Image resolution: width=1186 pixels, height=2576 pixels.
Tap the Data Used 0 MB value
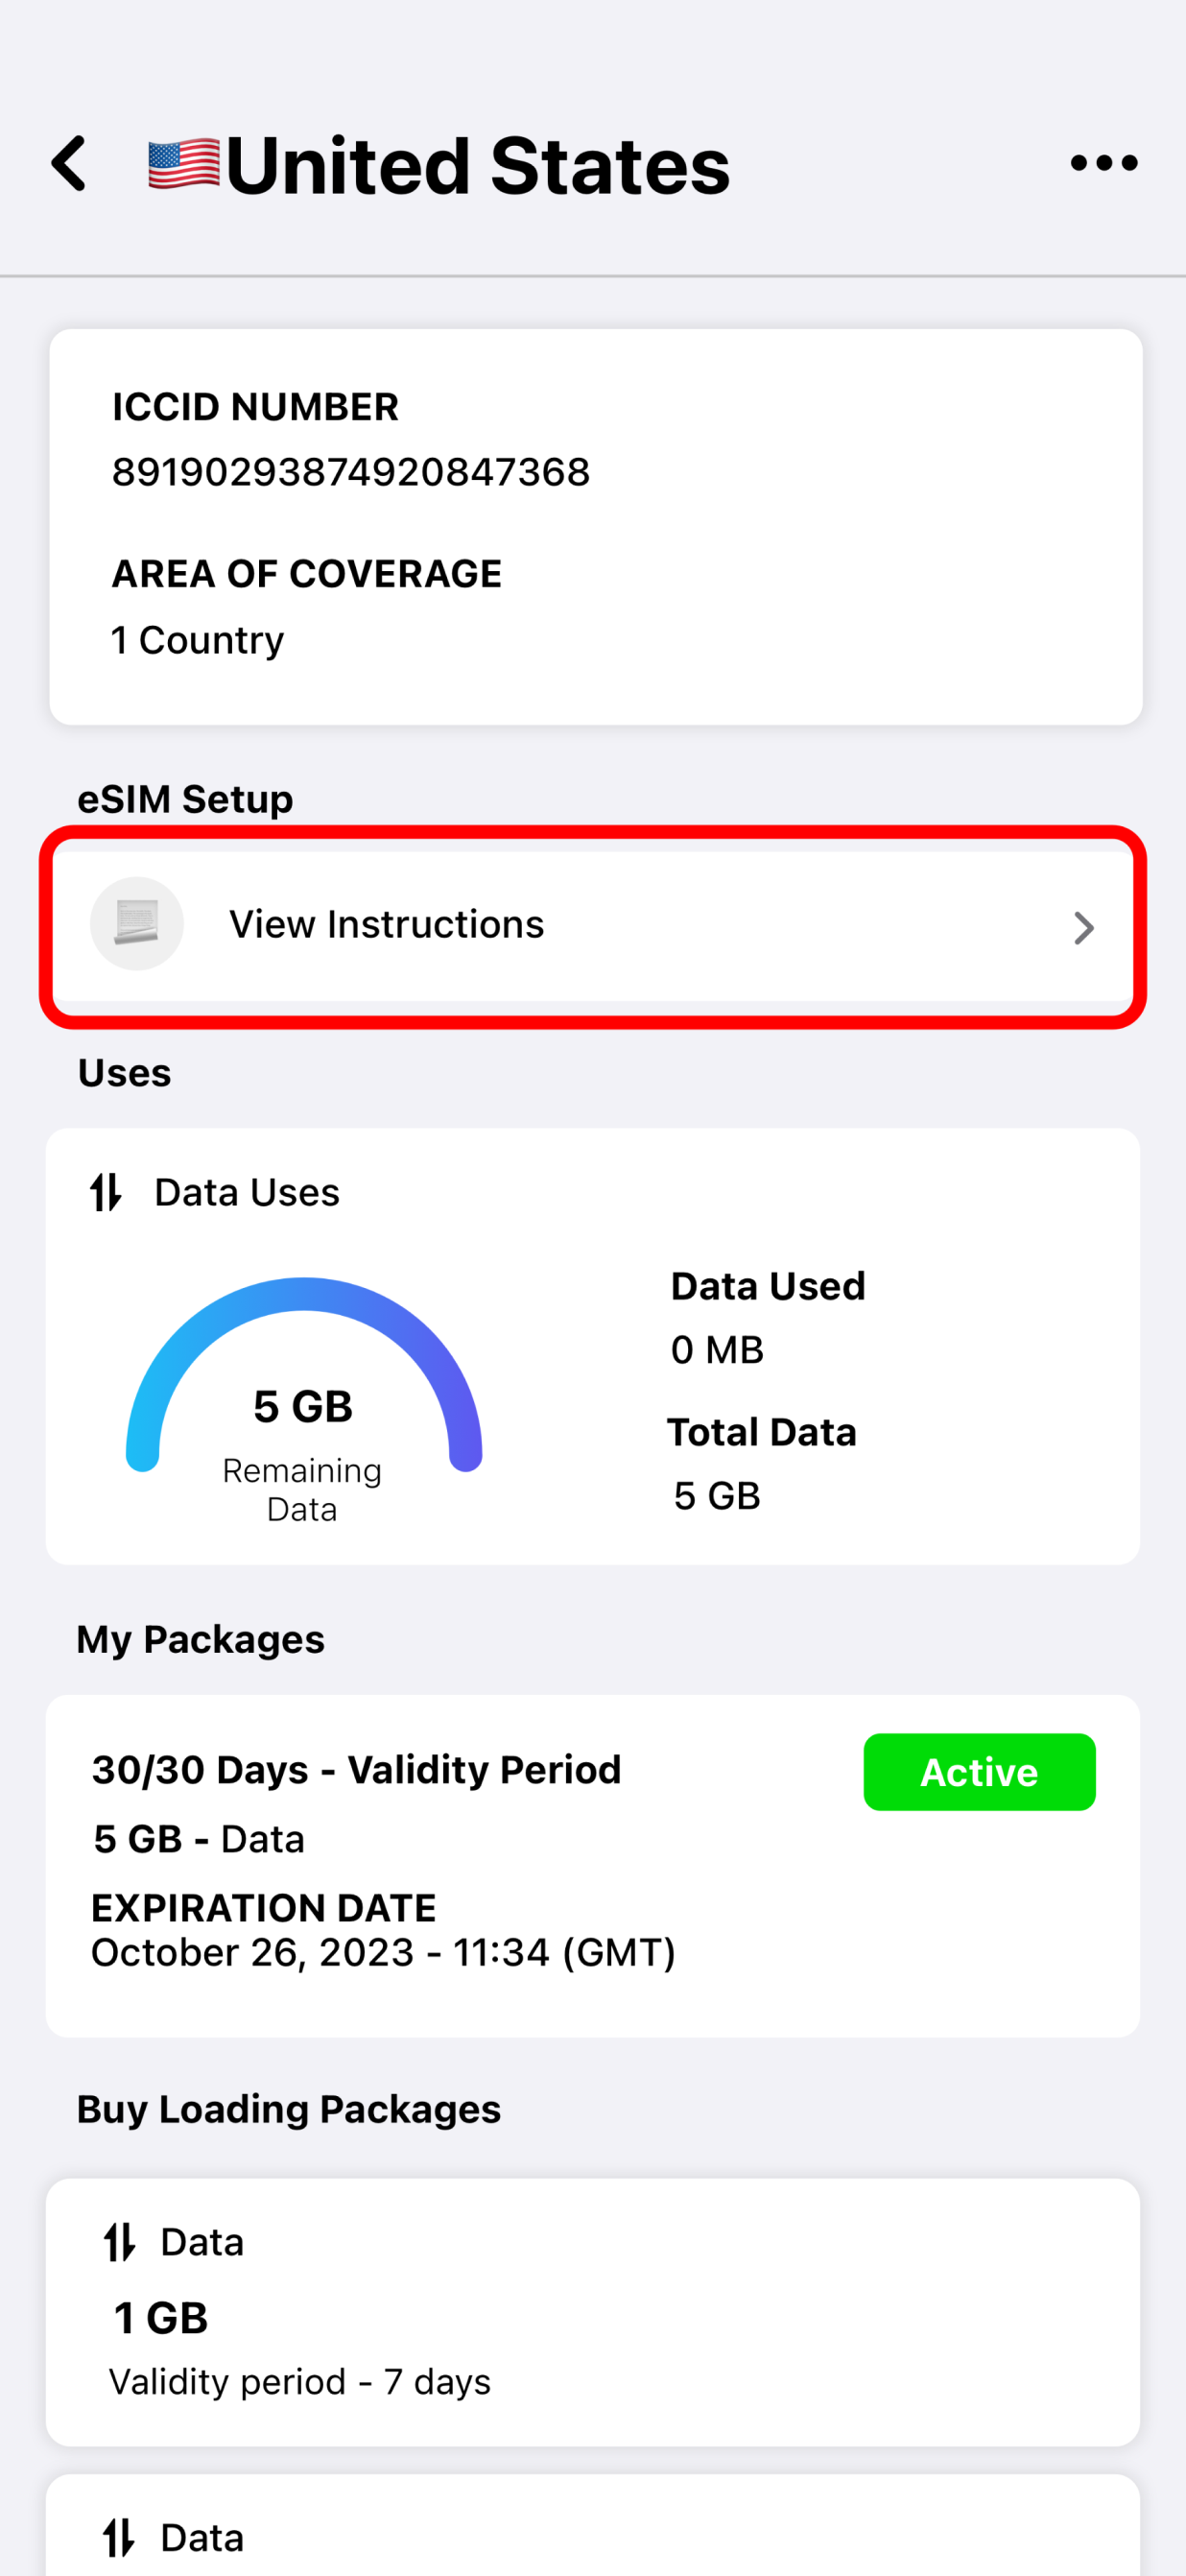tap(718, 1350)
